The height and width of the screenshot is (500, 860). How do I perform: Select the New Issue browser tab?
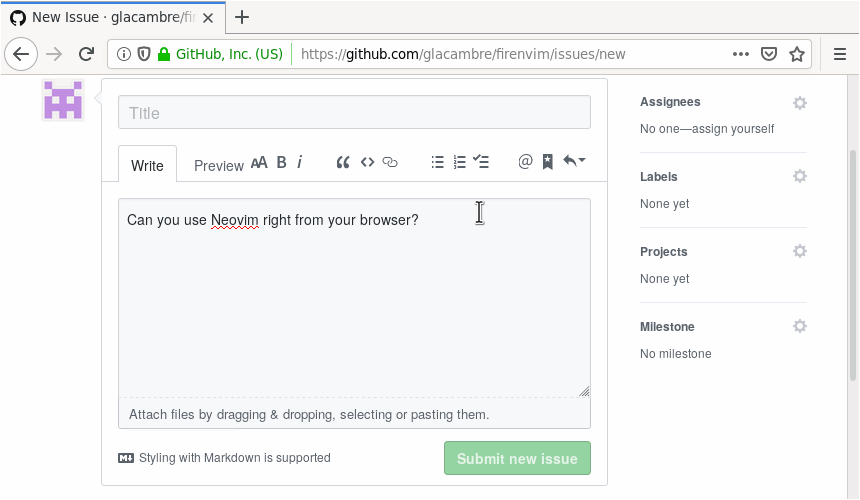pos(114,18)
